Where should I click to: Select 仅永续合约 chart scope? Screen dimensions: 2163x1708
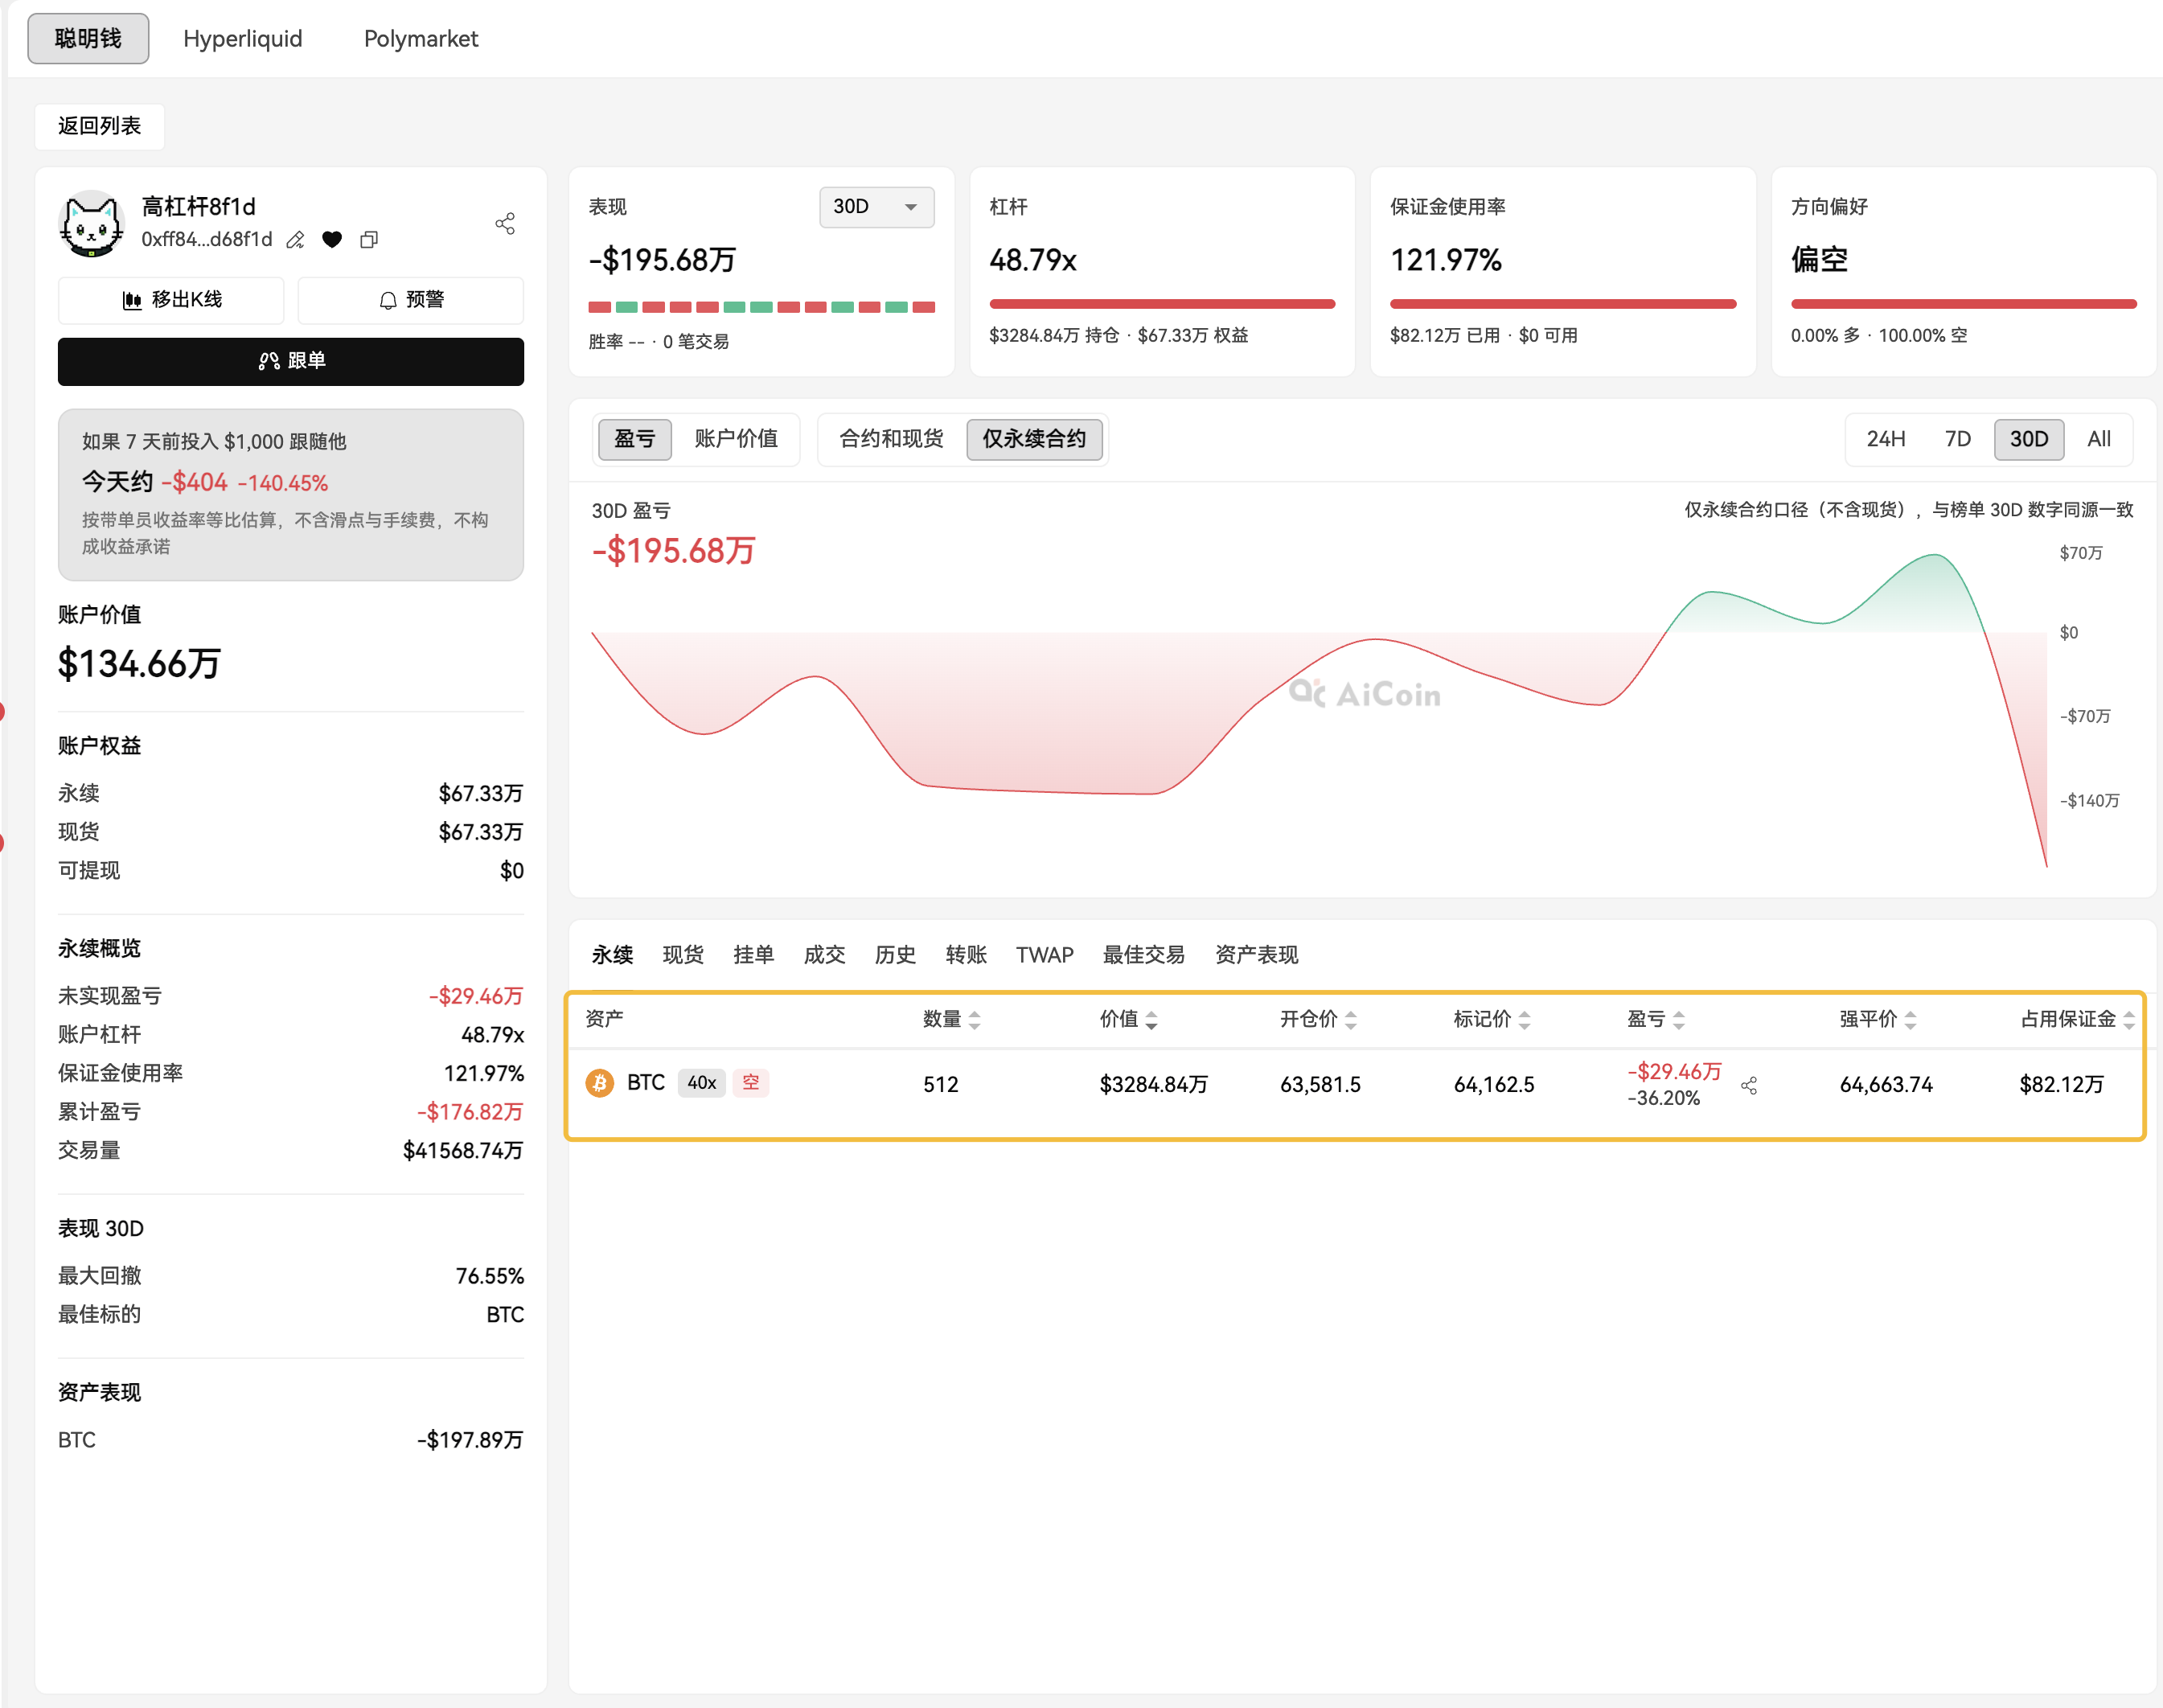point(1034,439)
